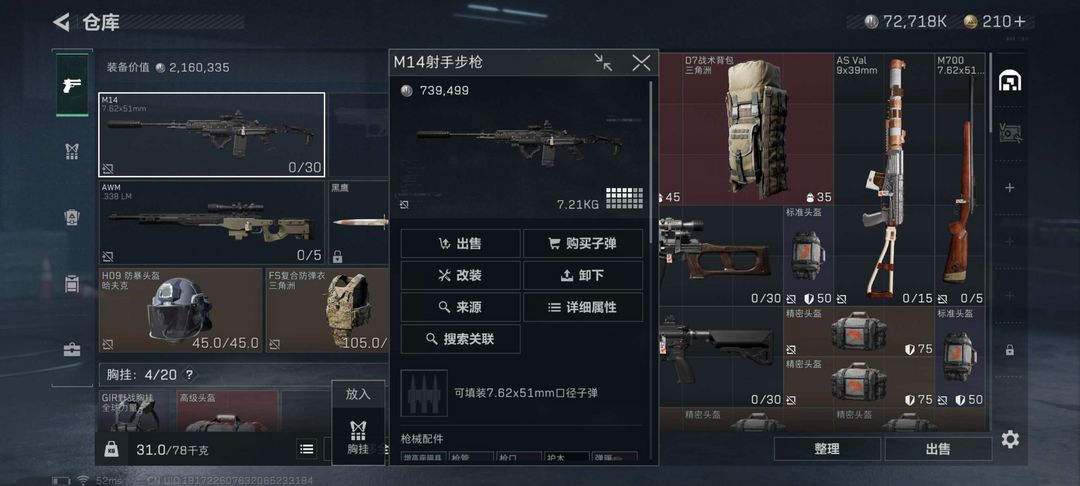Click the 卸下 unequip button

click(x=583, y=275)
